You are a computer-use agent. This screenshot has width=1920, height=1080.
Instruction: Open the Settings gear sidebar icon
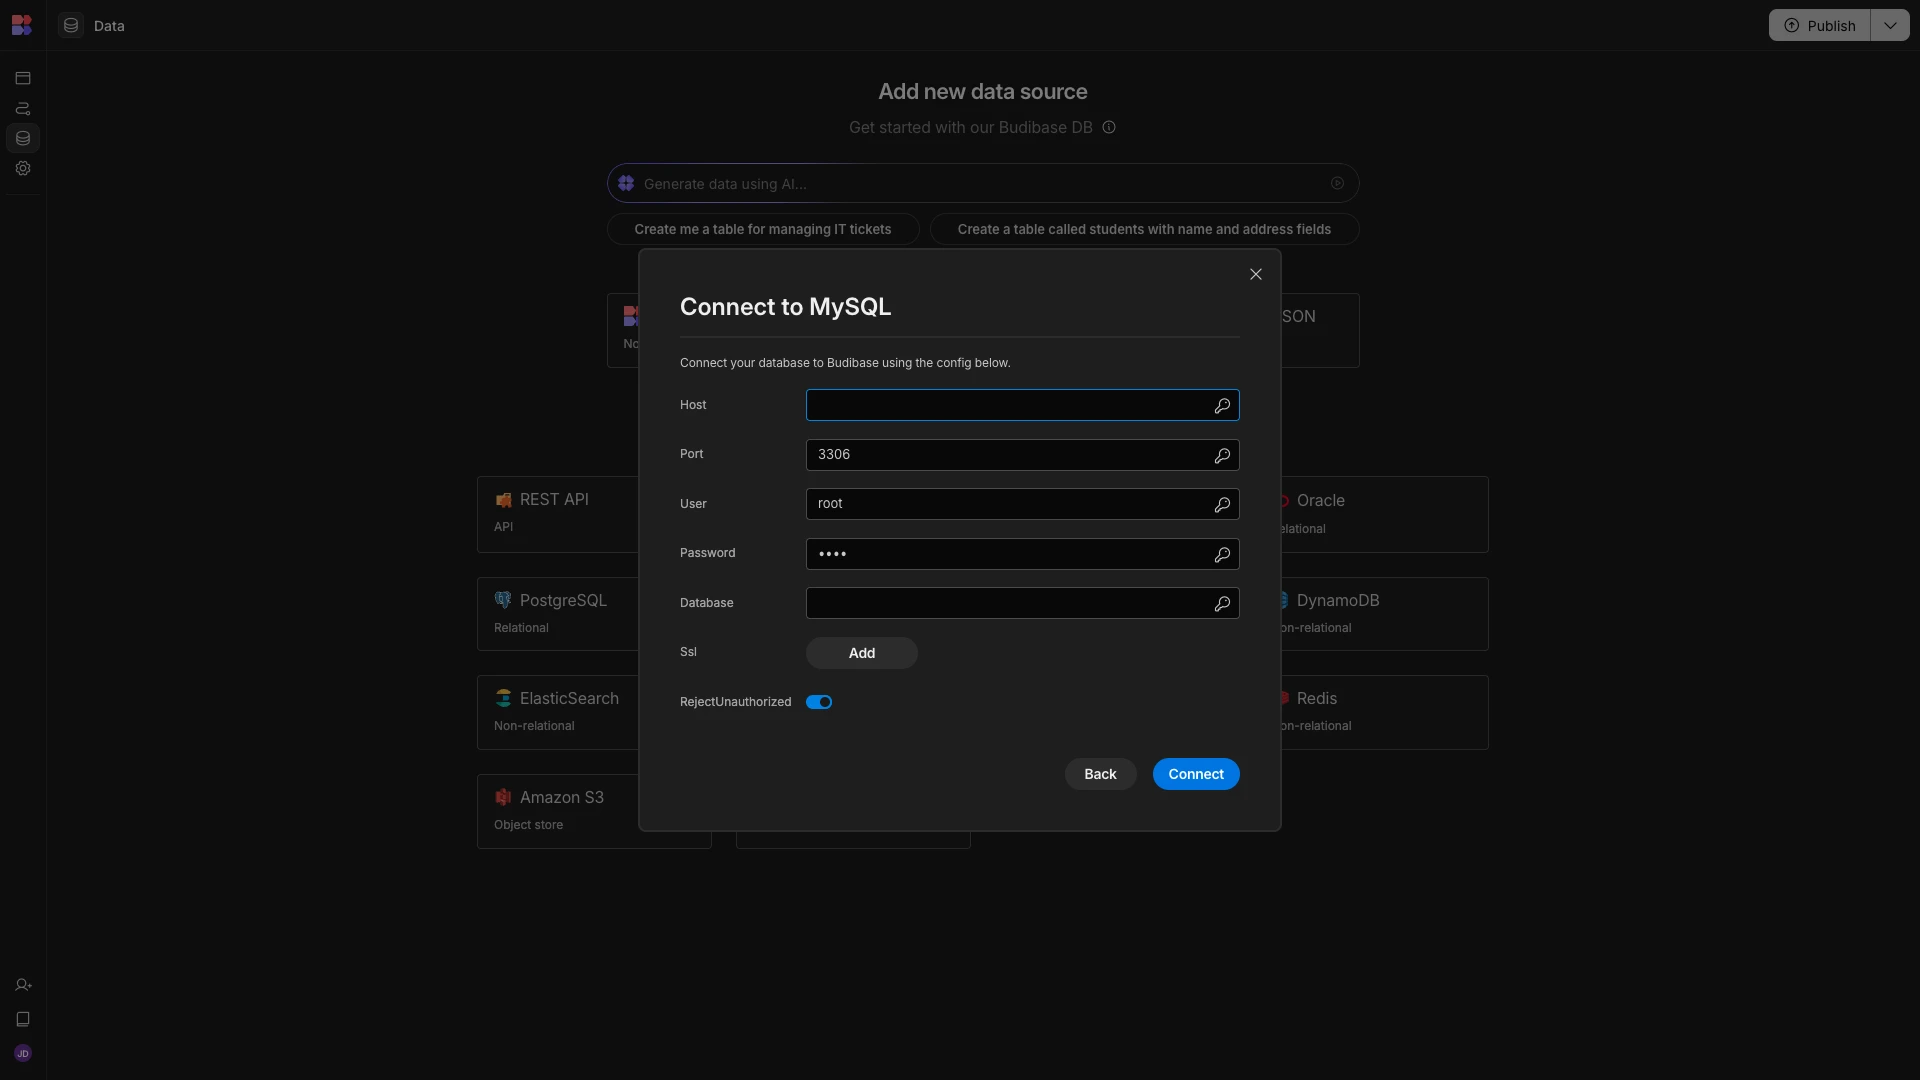23,168
